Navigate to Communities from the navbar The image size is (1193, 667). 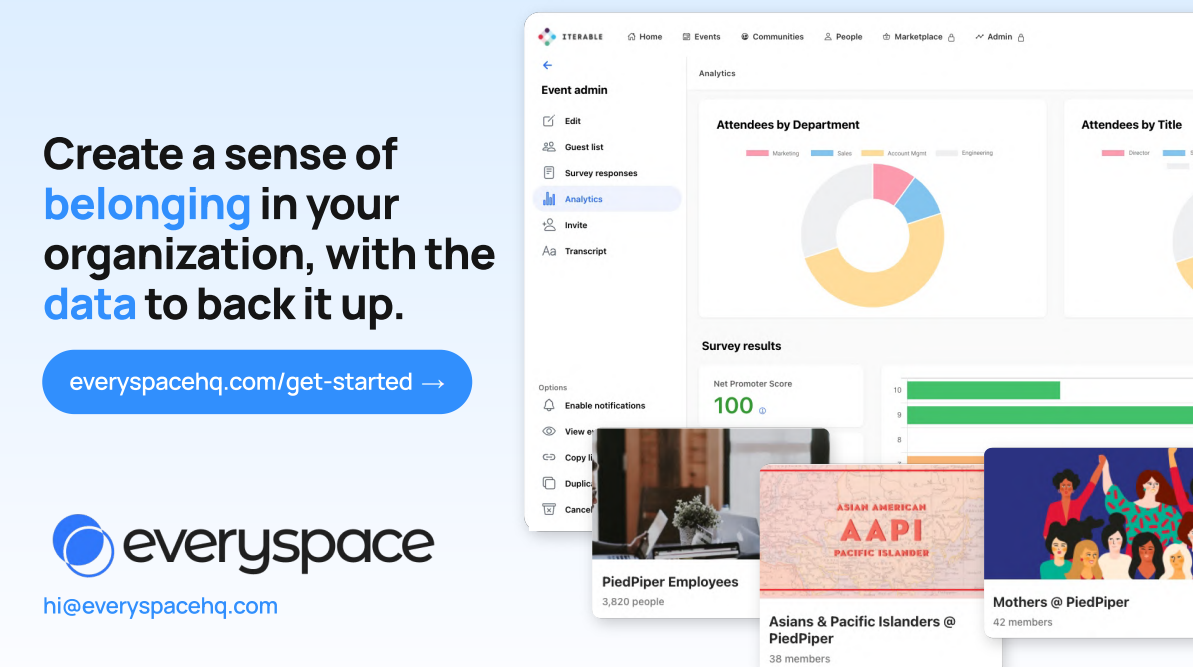[772, 36]
